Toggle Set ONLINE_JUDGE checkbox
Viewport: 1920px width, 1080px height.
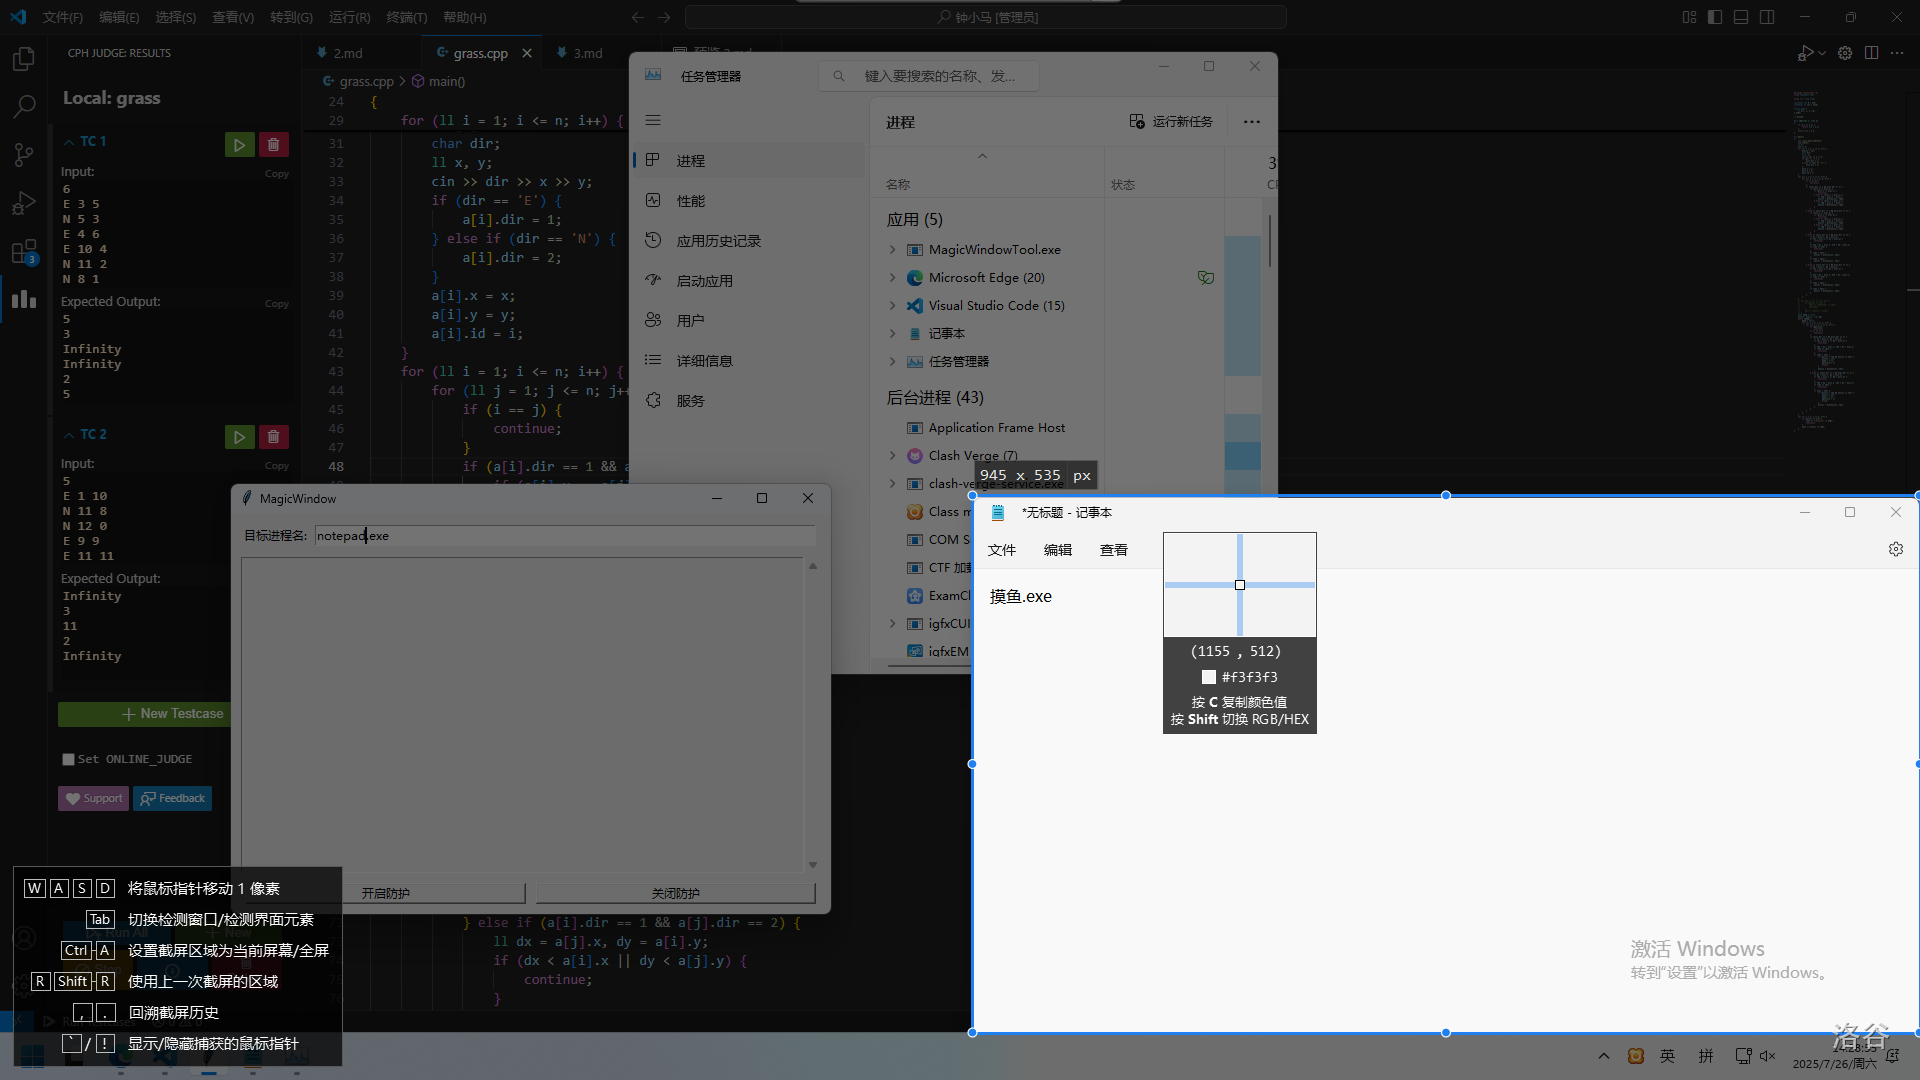tap(69, 759)
